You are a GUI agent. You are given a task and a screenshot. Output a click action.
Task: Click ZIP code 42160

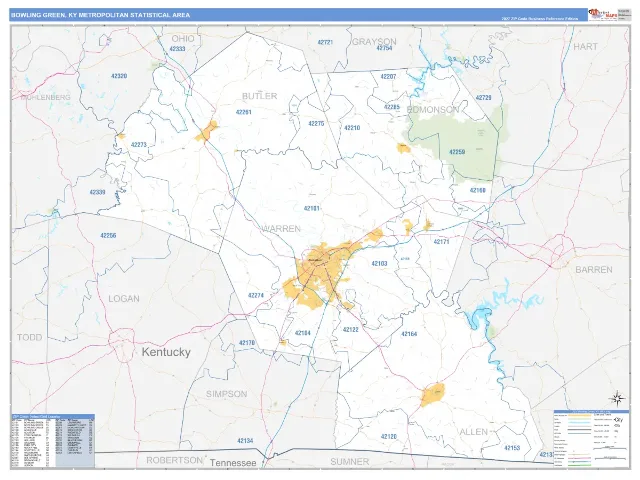click(478, 190)
